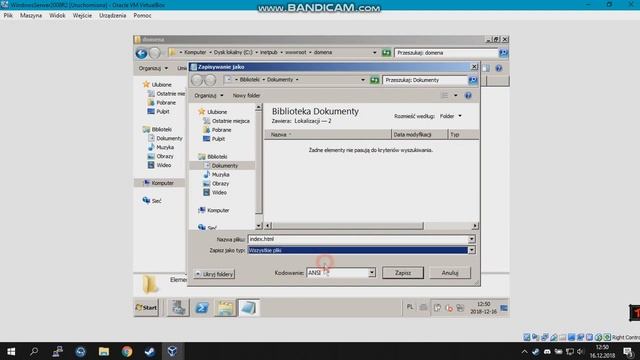The width and height of the screenshot is (640, 360).
Task: Expand address history dropdown in domena window
Action: point(374,53)
